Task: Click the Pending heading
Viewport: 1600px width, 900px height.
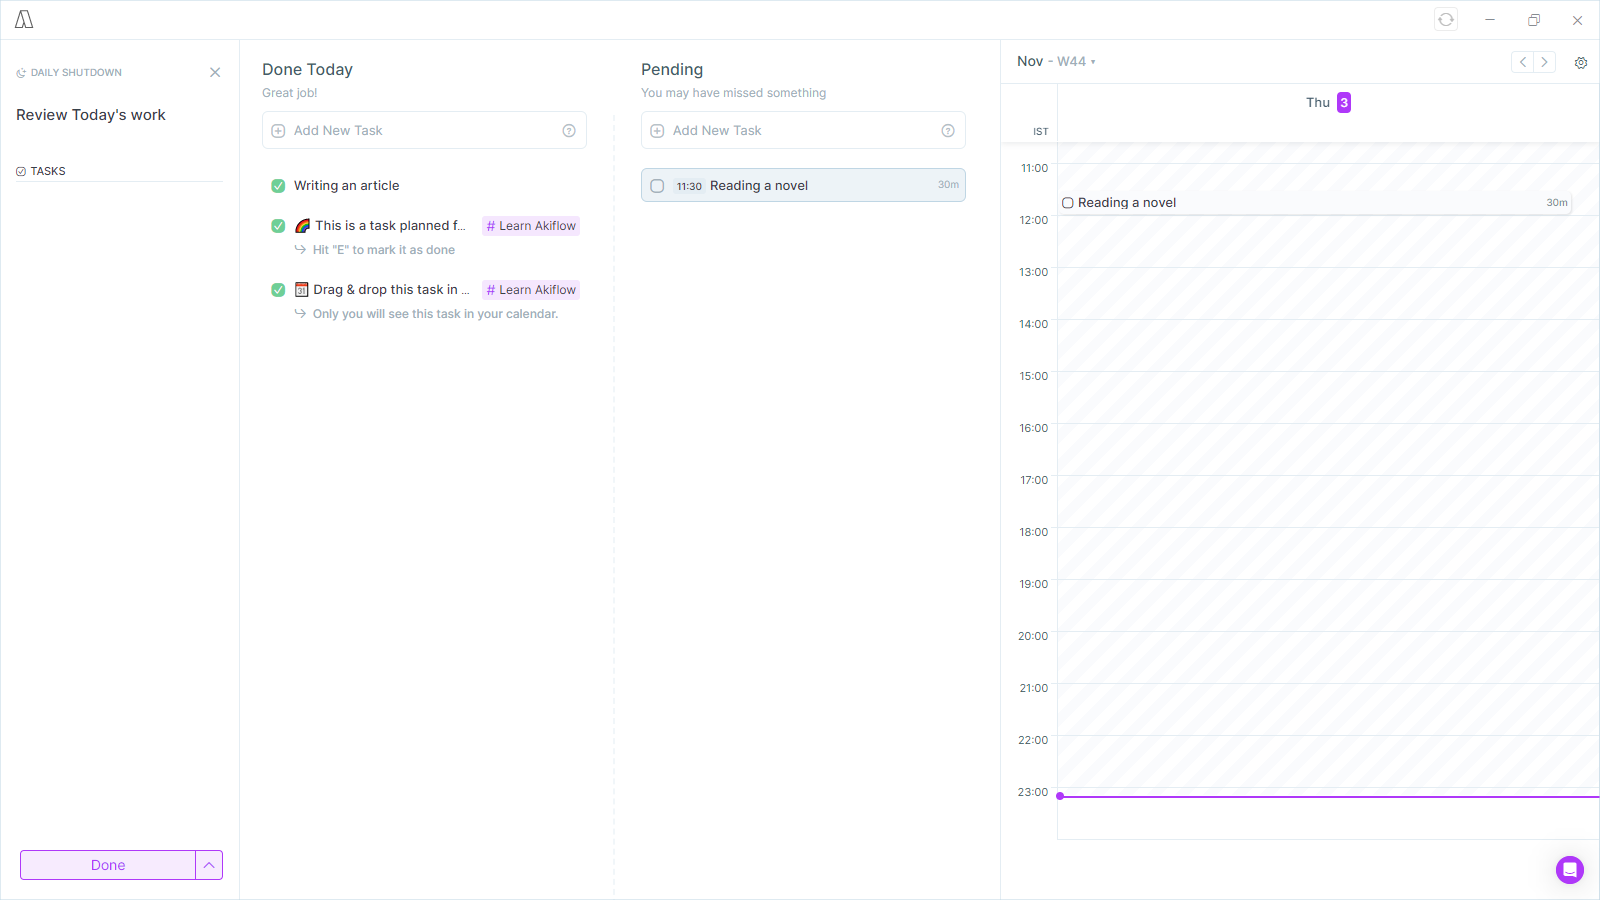Action: [x=672, y=70]
